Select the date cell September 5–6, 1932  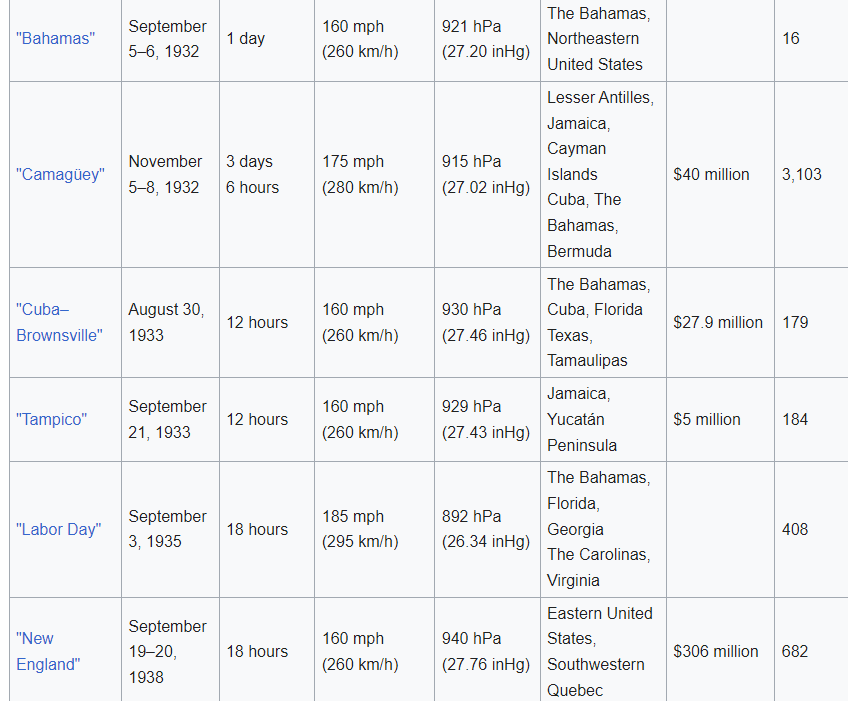click(x=168, y=39)
